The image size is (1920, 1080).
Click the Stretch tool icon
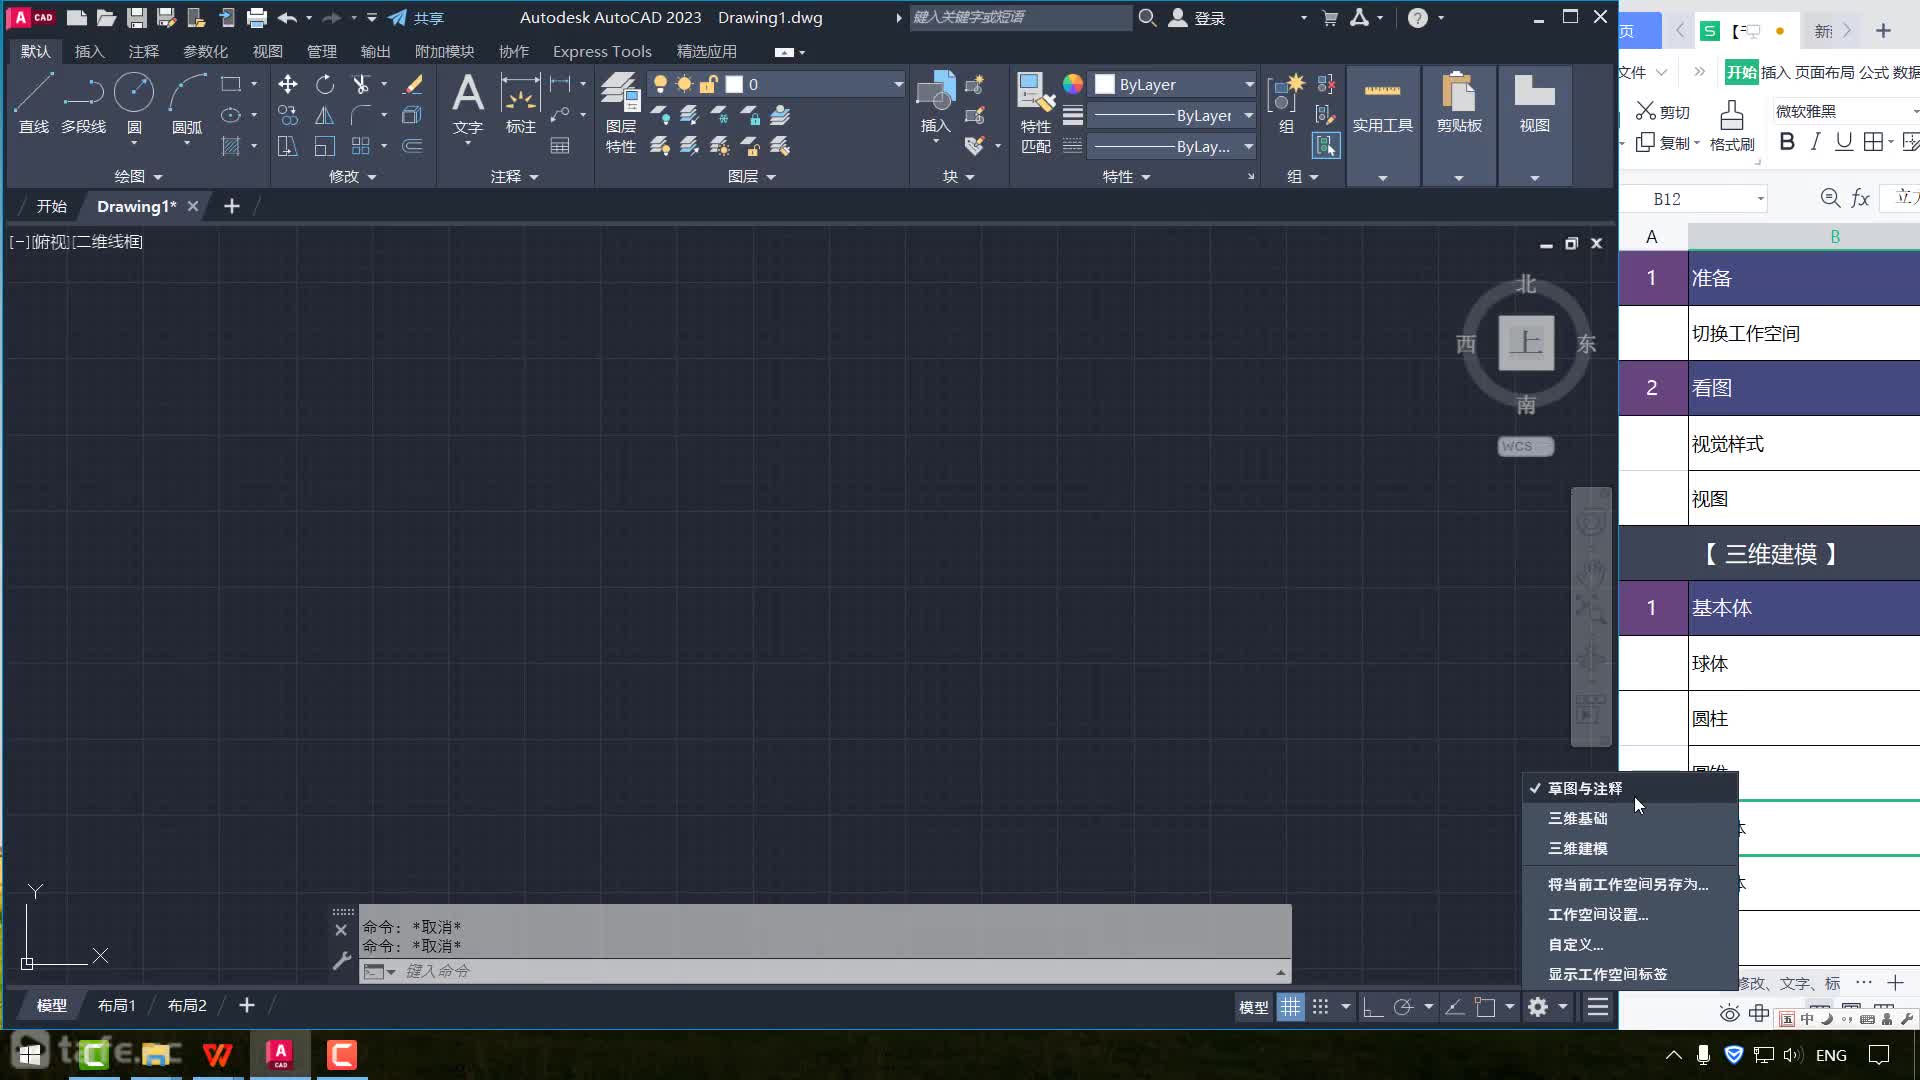[288, 146]
